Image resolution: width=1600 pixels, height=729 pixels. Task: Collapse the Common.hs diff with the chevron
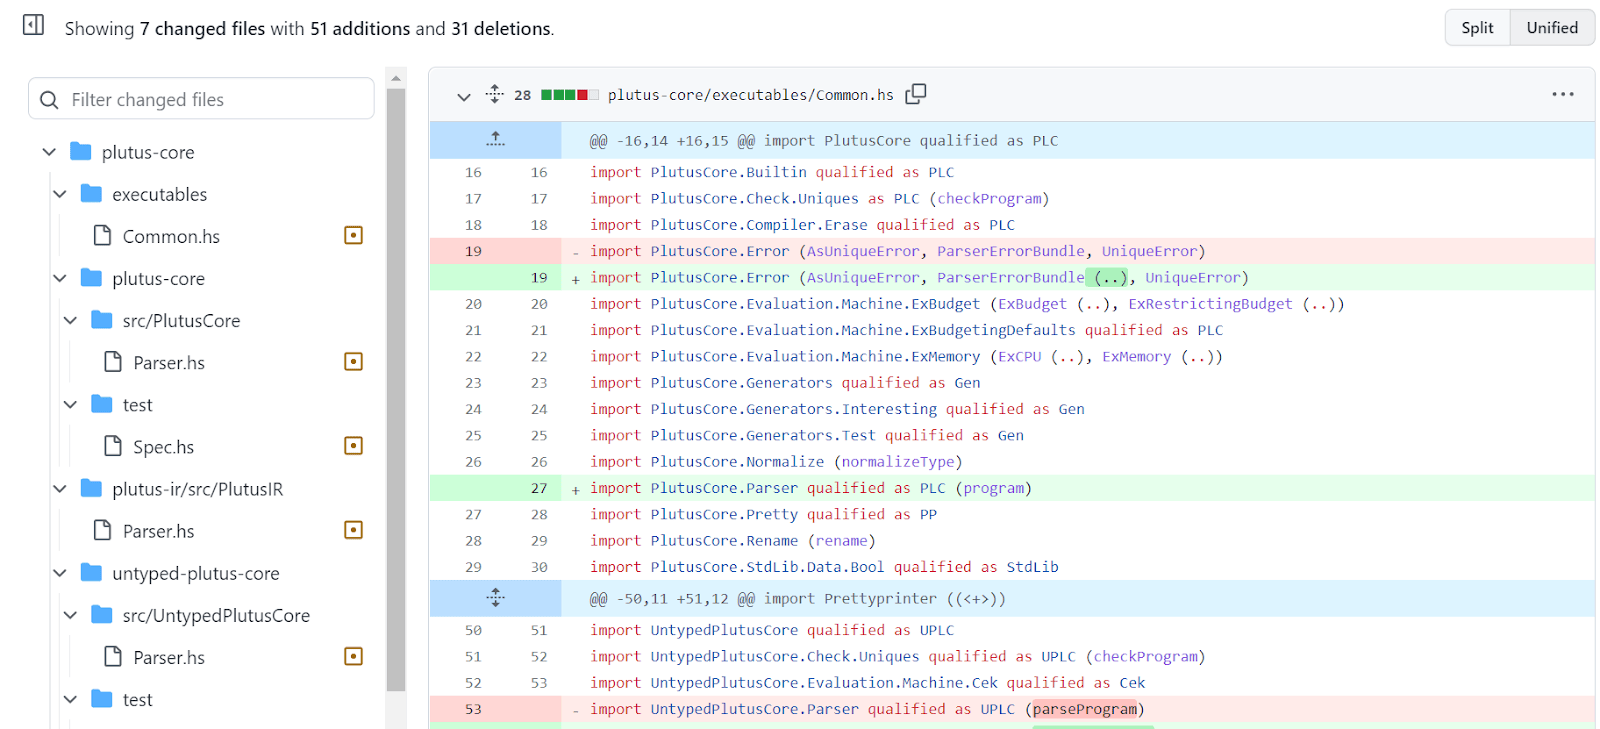click(463, 96)
